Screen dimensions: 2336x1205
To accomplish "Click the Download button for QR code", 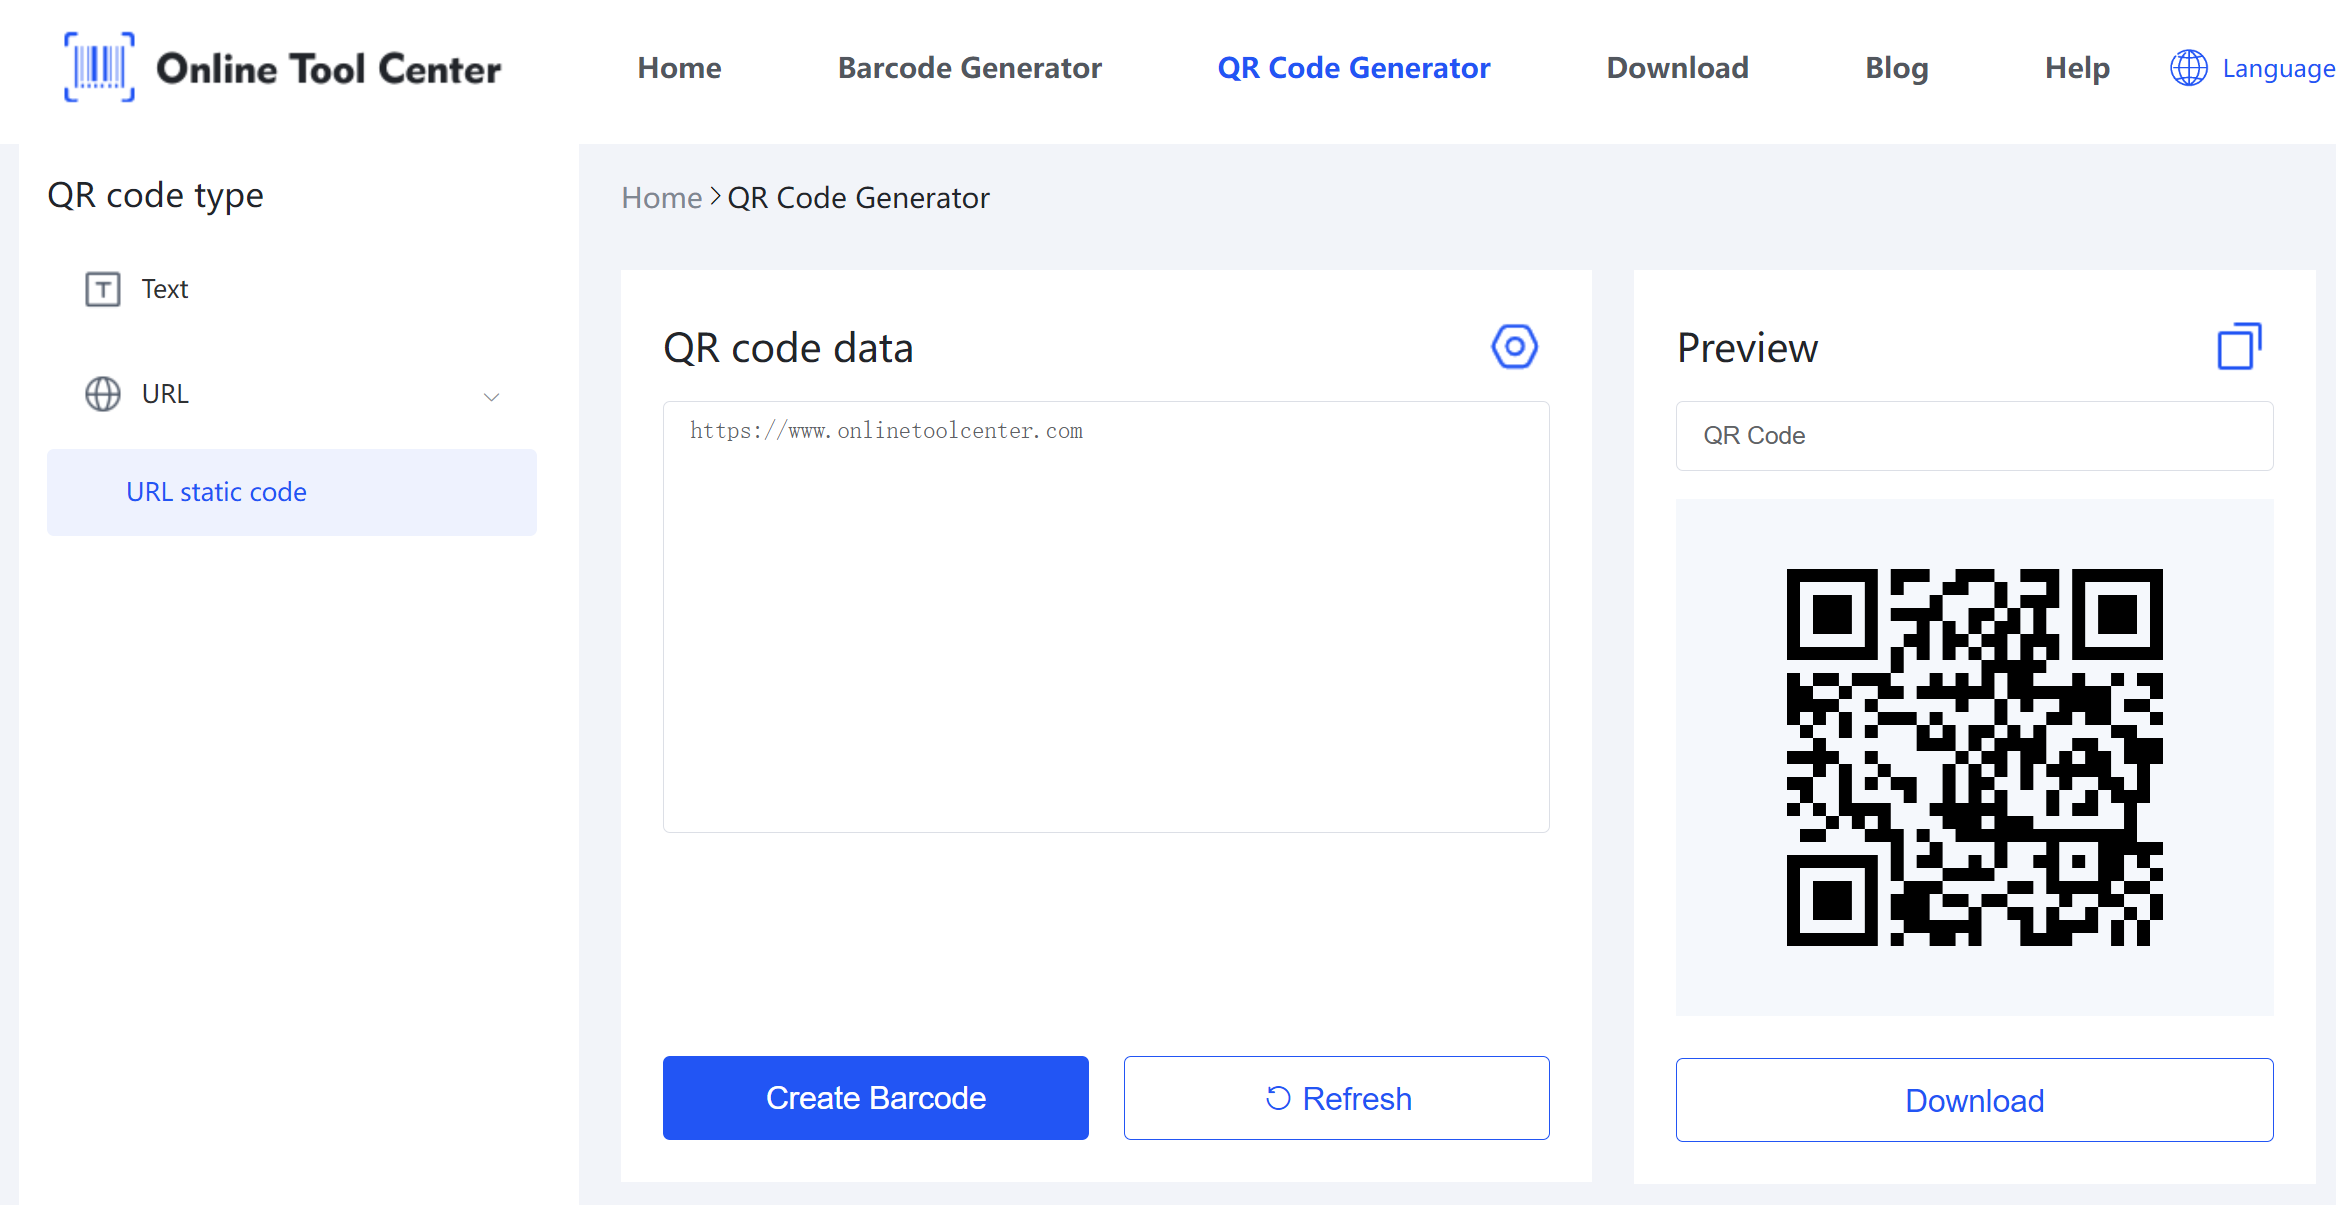I will 1975,1099.
